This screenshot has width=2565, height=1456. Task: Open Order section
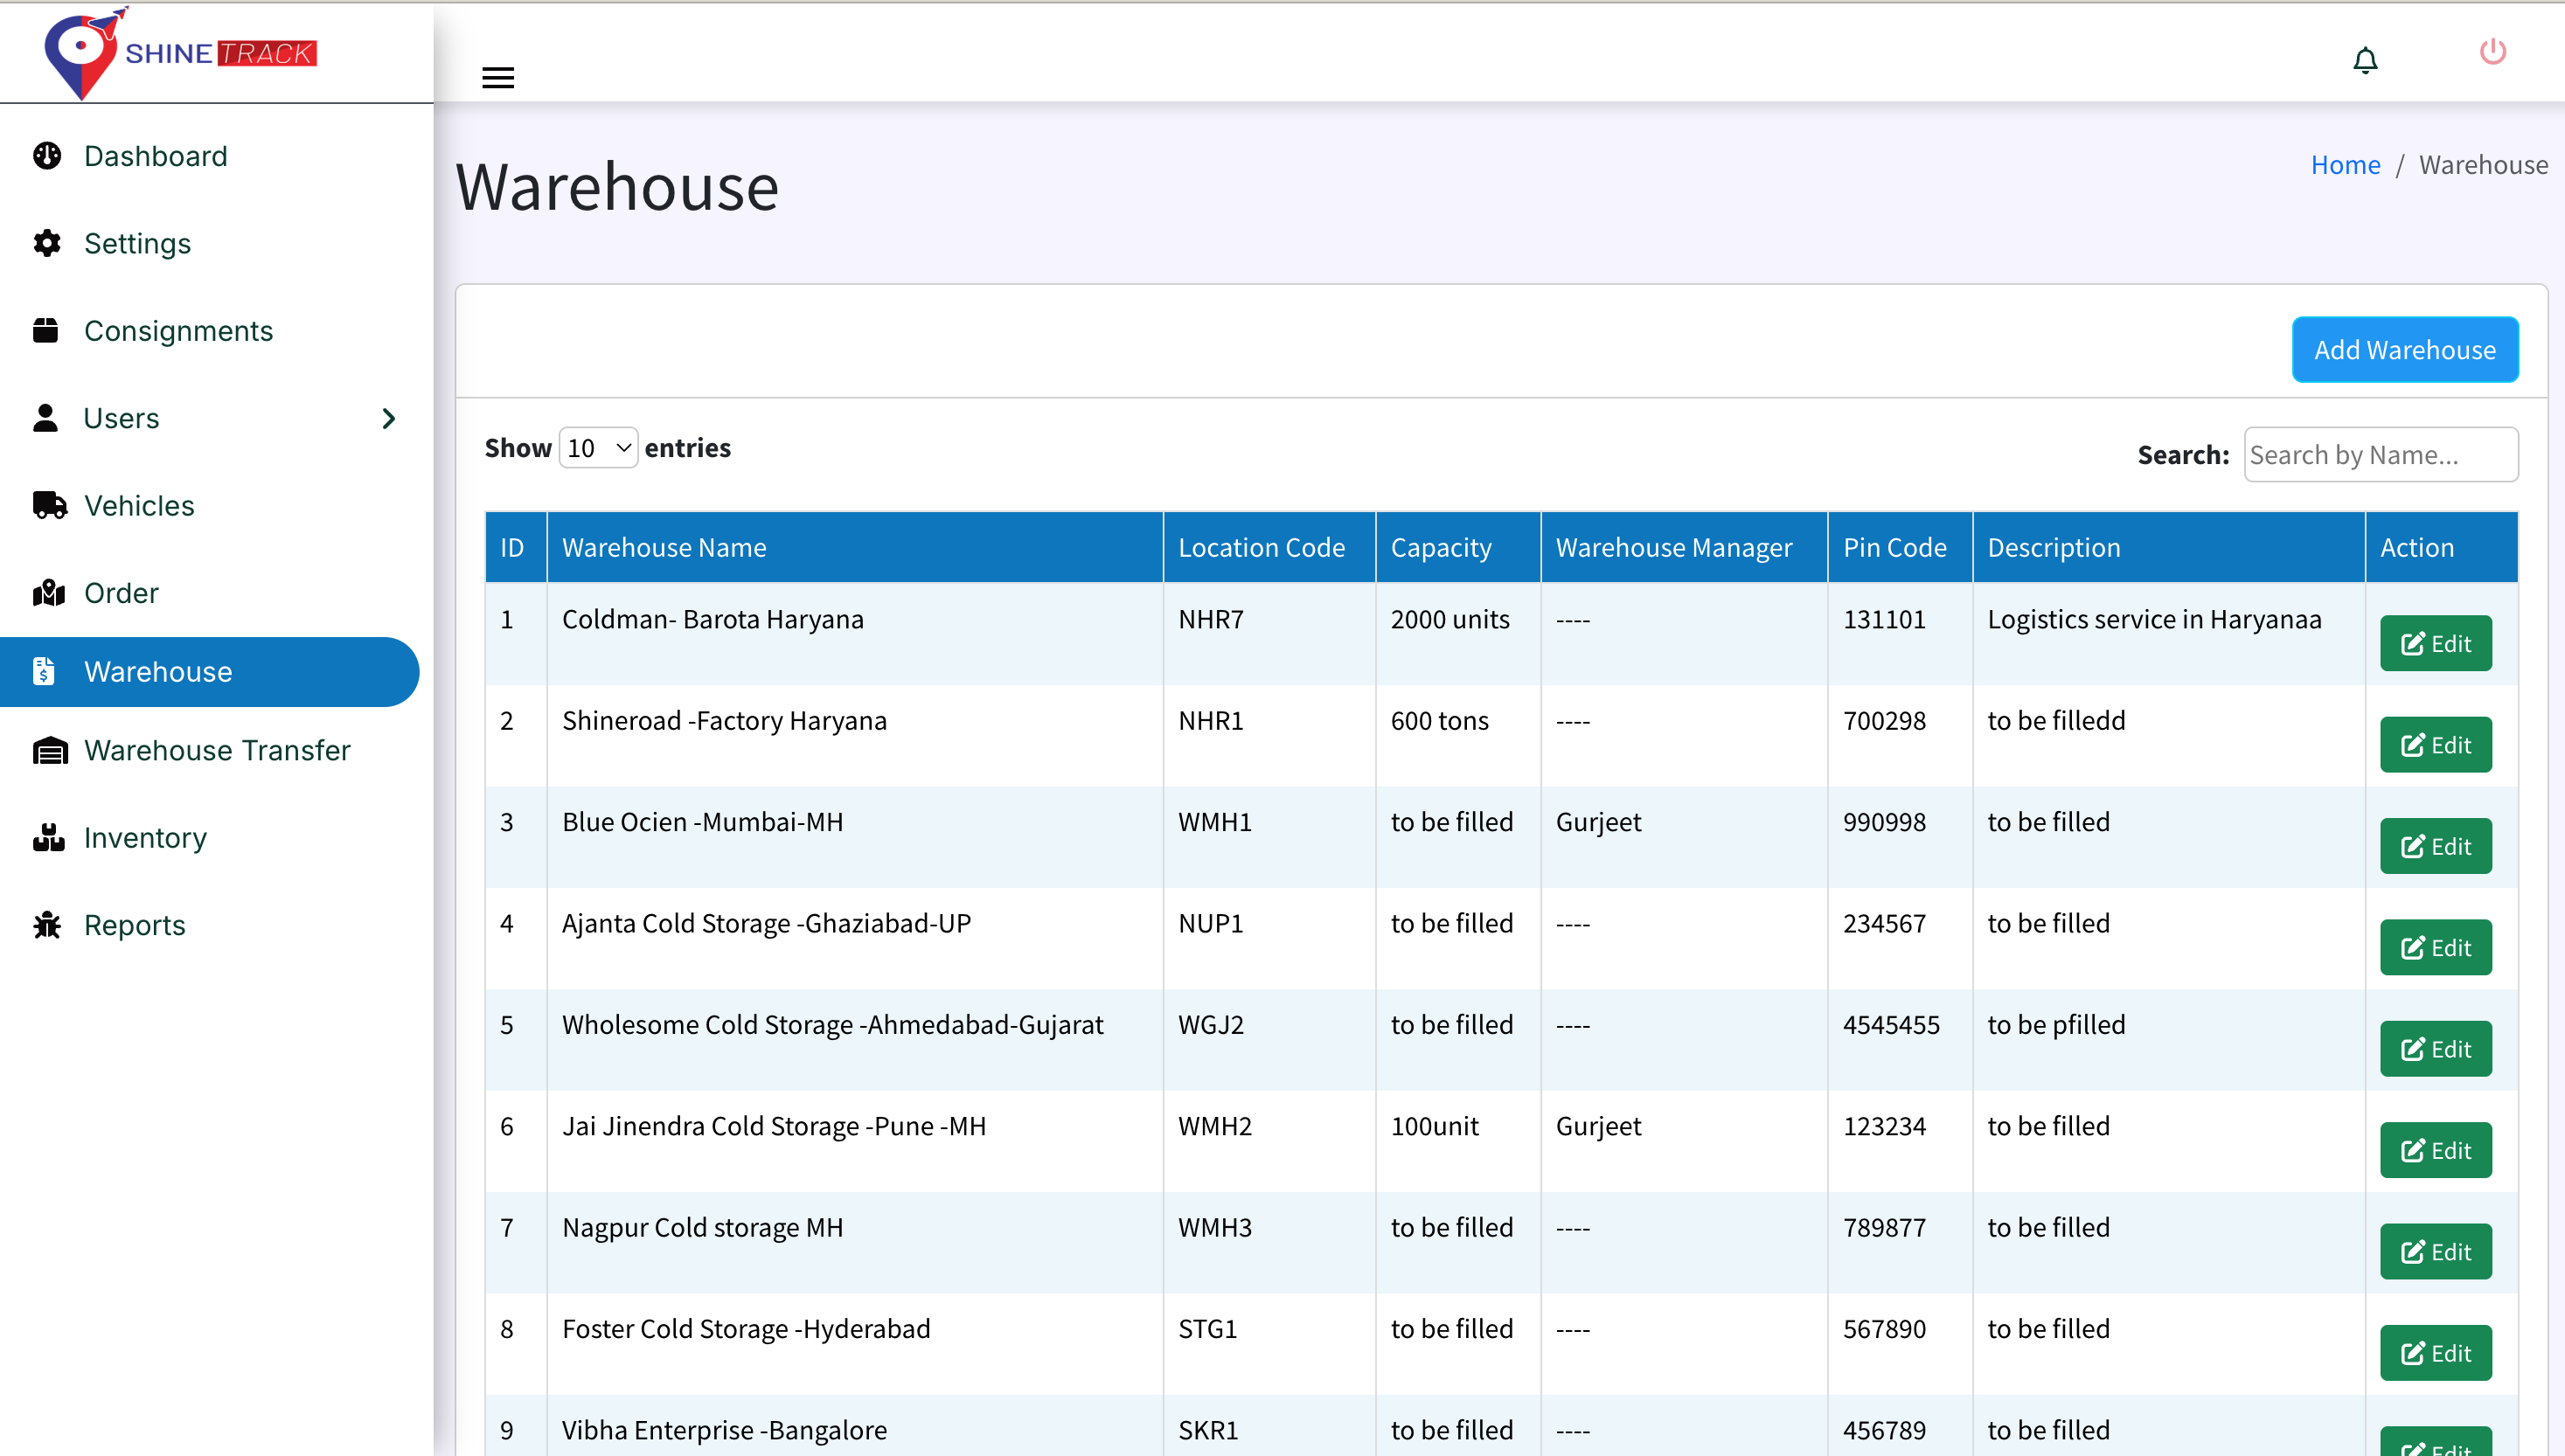tap(121, 593)
